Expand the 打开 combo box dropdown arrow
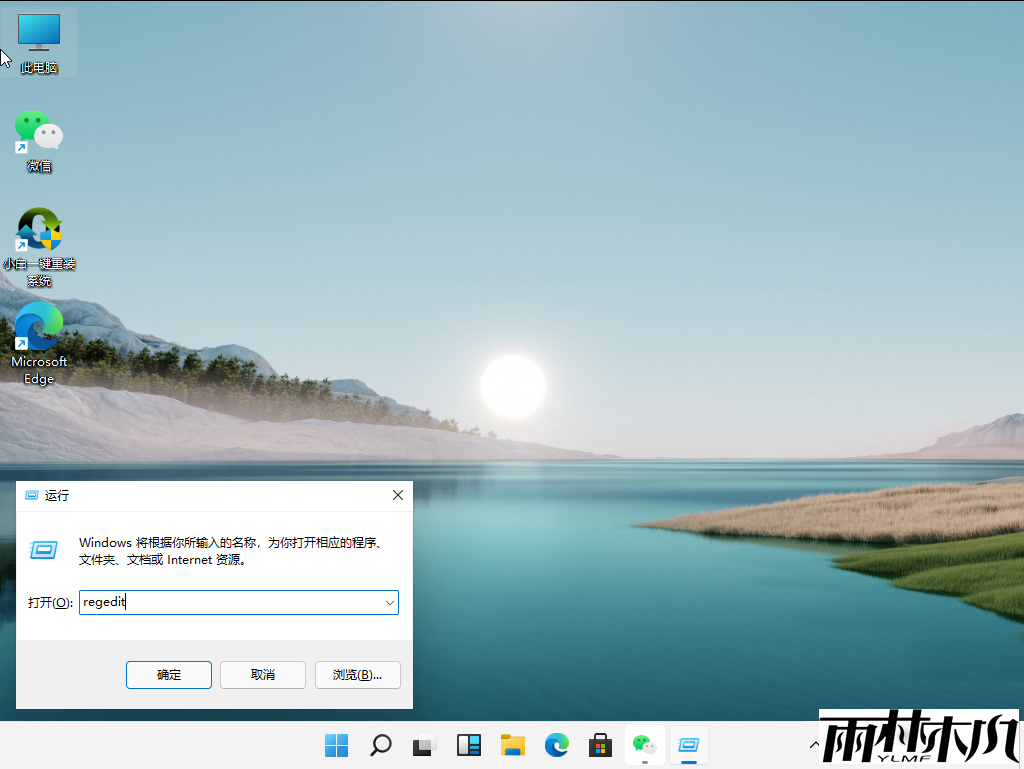The height and width of the screenshot is (769, 1024). (389, 603)
